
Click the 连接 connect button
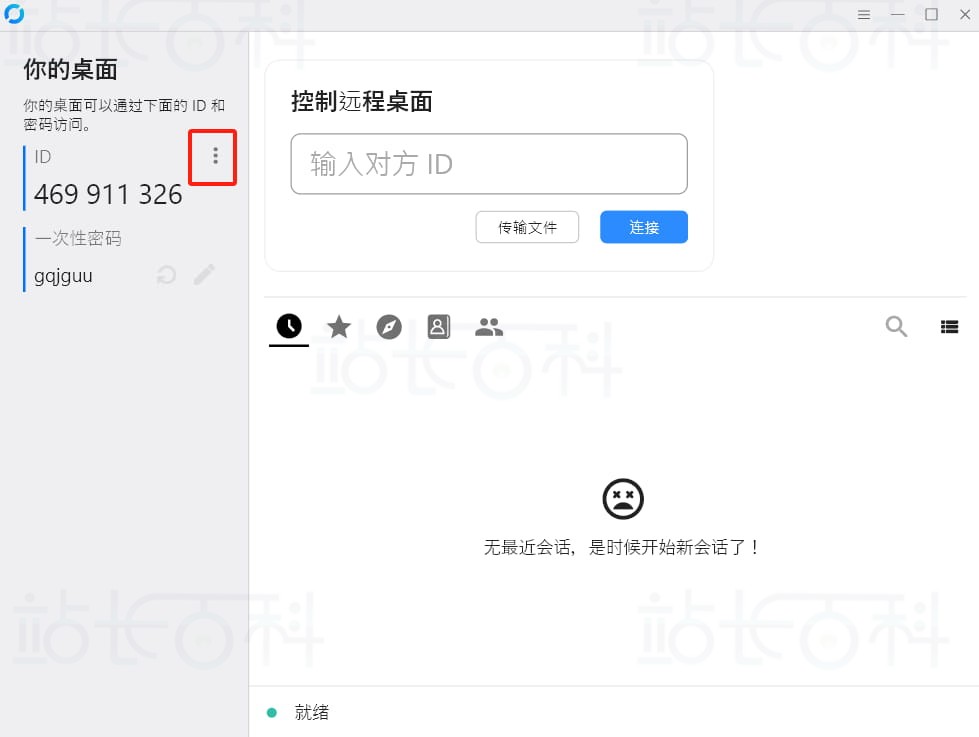pyautogui.click(x=643, y=227)
